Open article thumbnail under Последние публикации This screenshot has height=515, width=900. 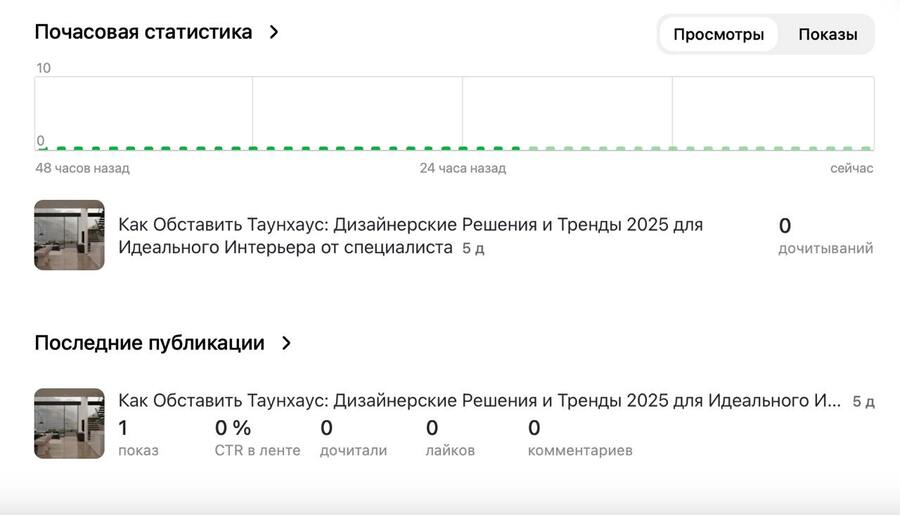pyautogui.click(x=69, y=423)
